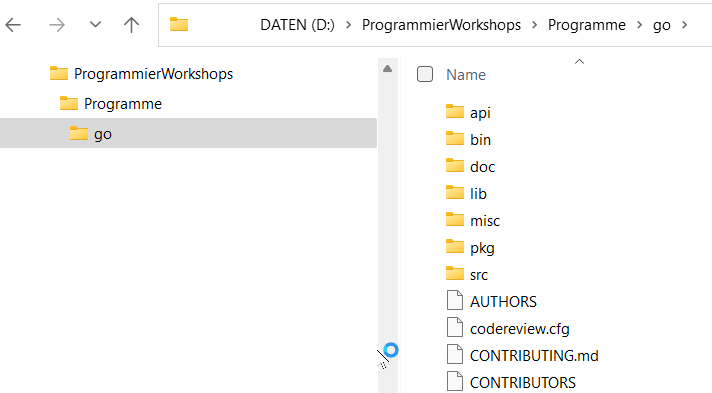Jump to DATEN (D:) in address bar
This screenshot has height=393, width=712.
click(297, 25)
